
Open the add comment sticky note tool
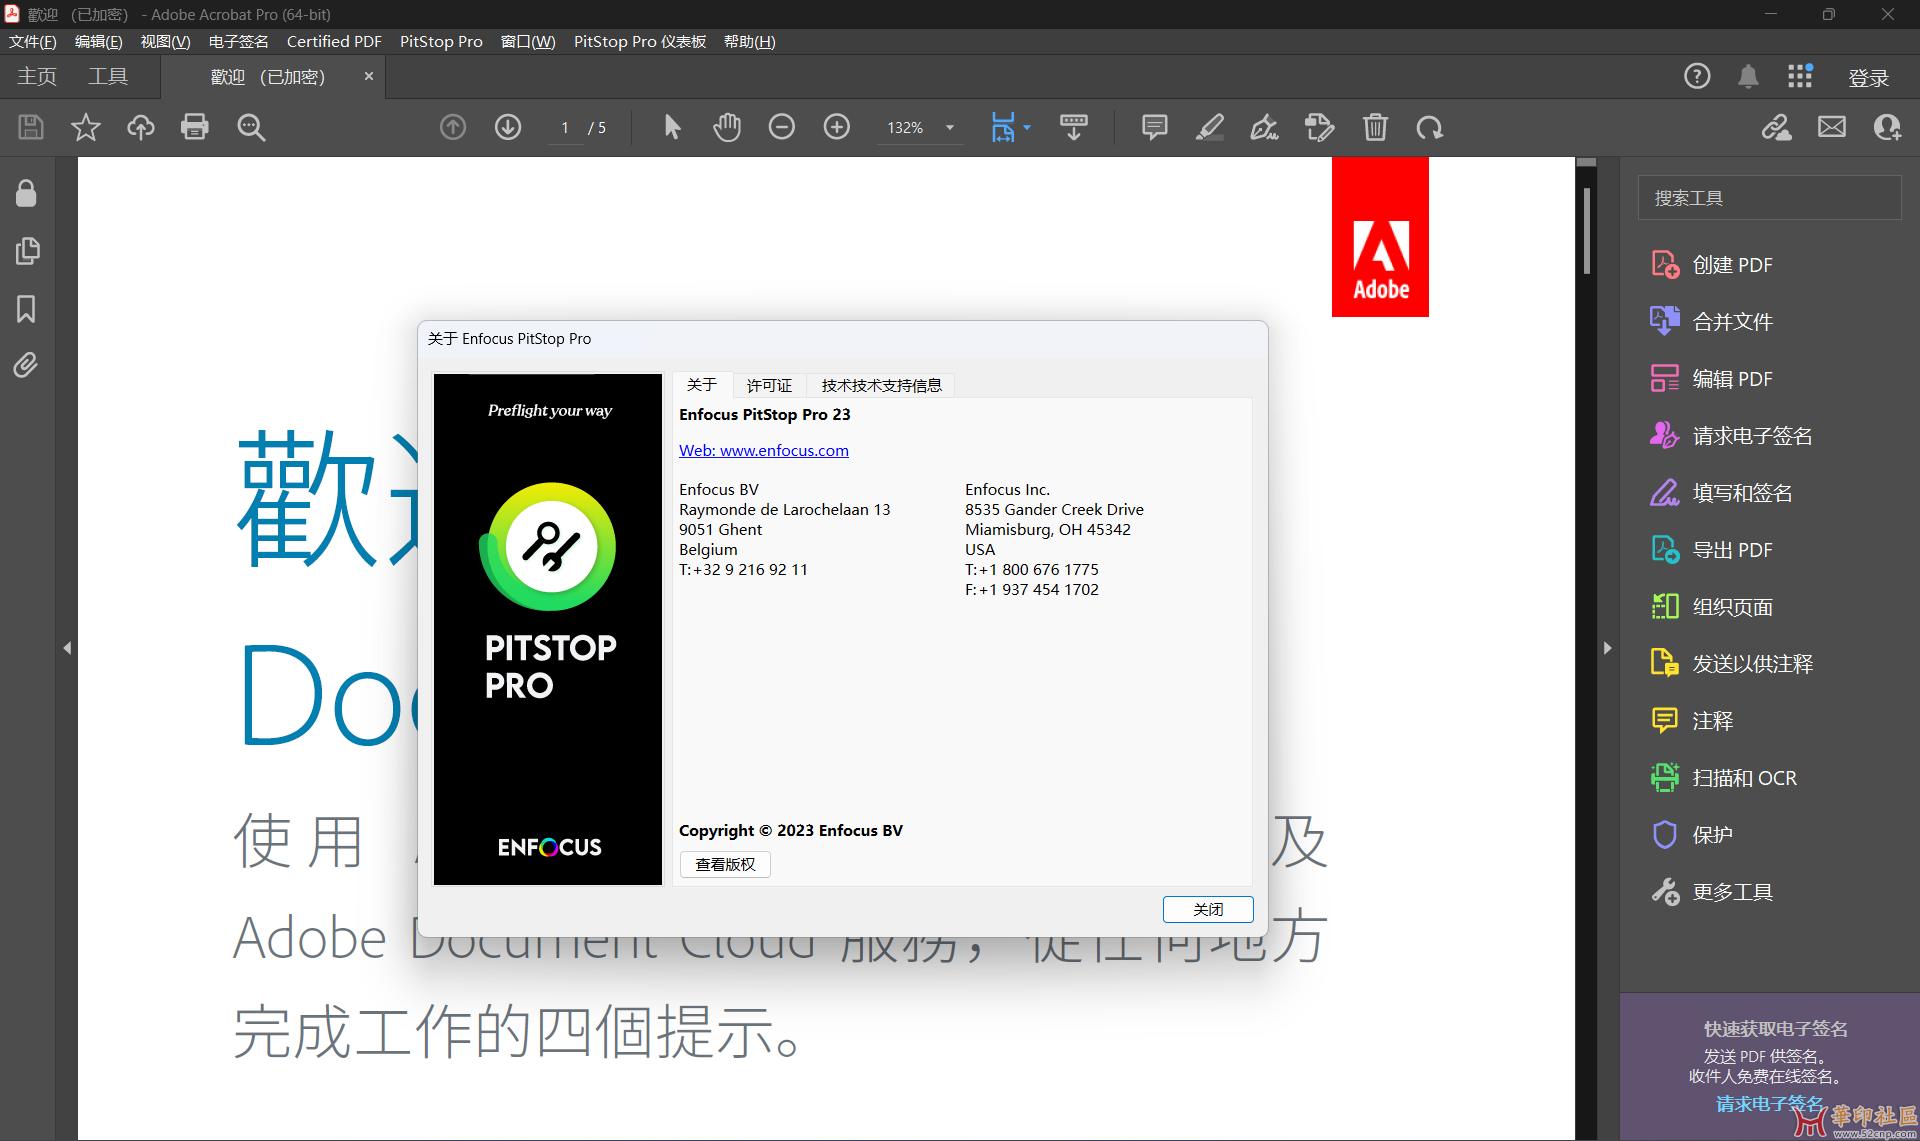1154,127
